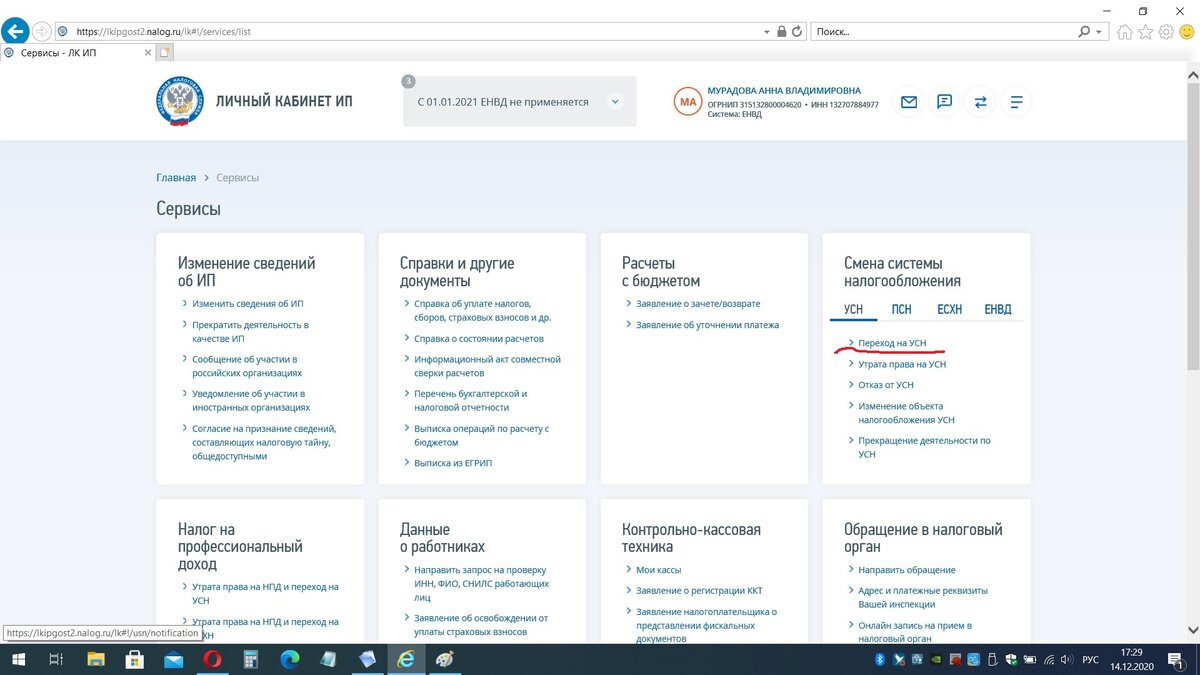This screenshot has height=675, width=1200.
Task: Switch to the ЕНВД tab
Action: 997,309
